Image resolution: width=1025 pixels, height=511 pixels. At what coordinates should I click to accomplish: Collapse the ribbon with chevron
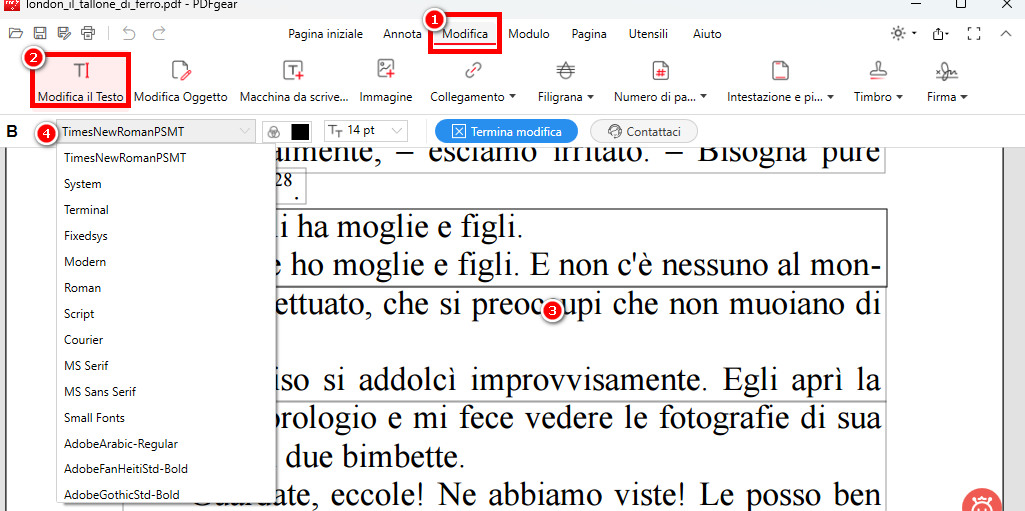pos(1006,33)
